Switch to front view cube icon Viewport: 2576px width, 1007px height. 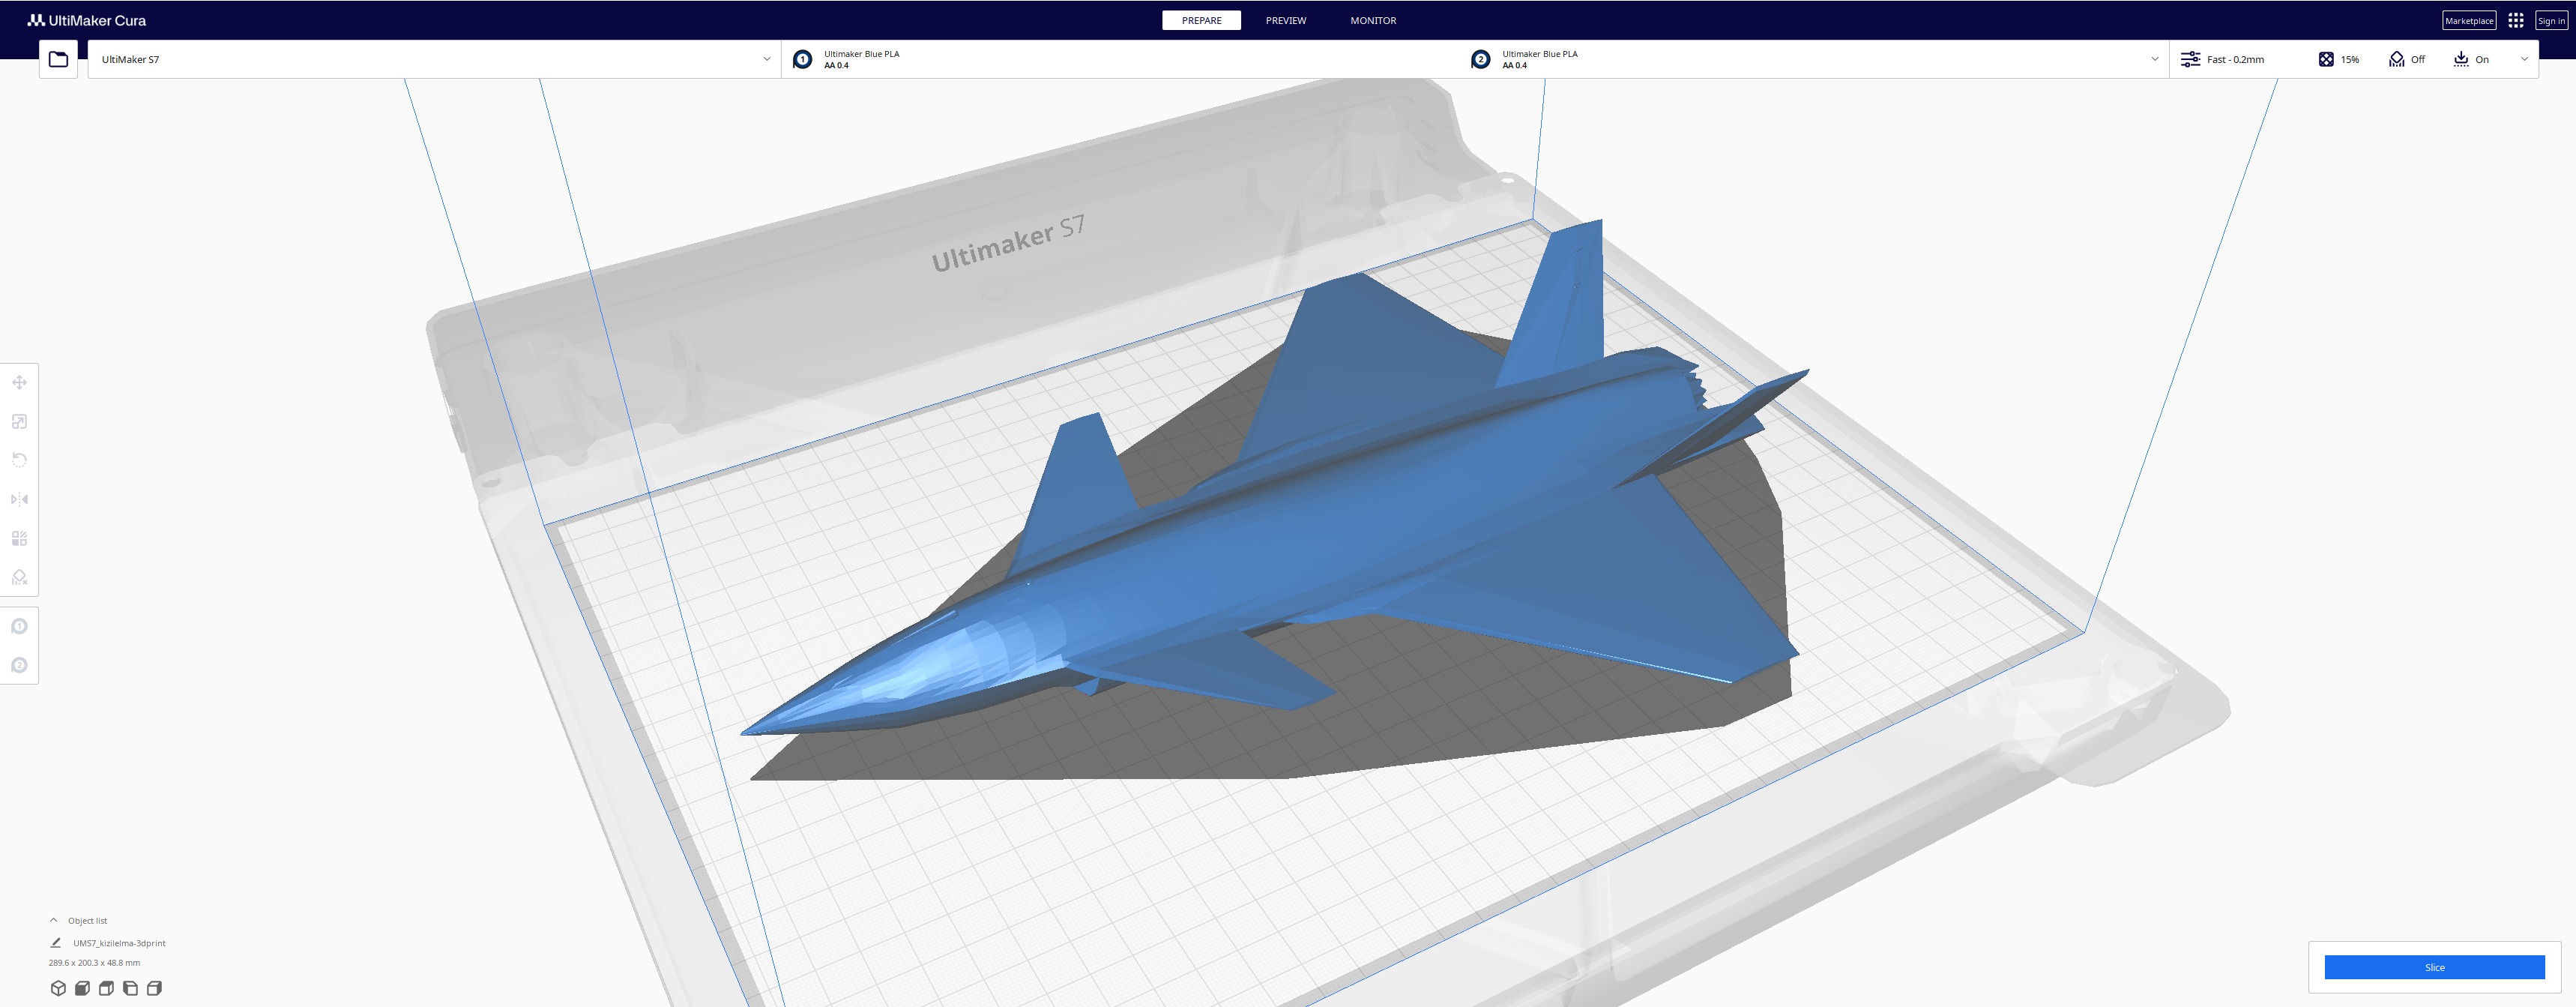click(82, 988)
